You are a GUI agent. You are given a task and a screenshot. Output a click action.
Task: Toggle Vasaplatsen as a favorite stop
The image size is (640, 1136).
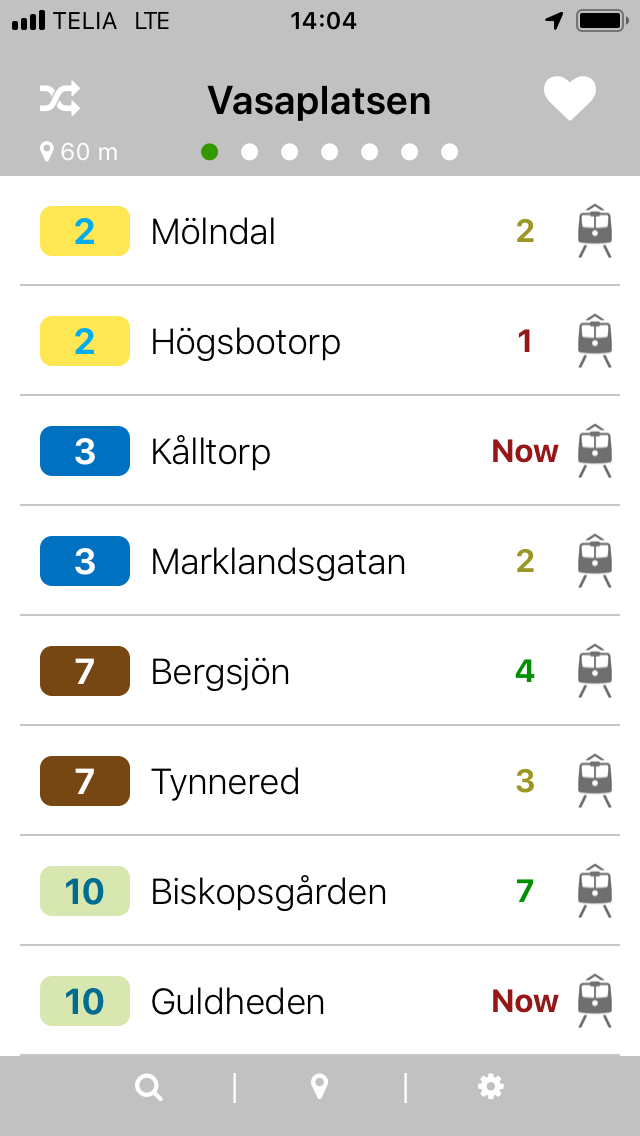pyautogui.click(x=570, y=97)
